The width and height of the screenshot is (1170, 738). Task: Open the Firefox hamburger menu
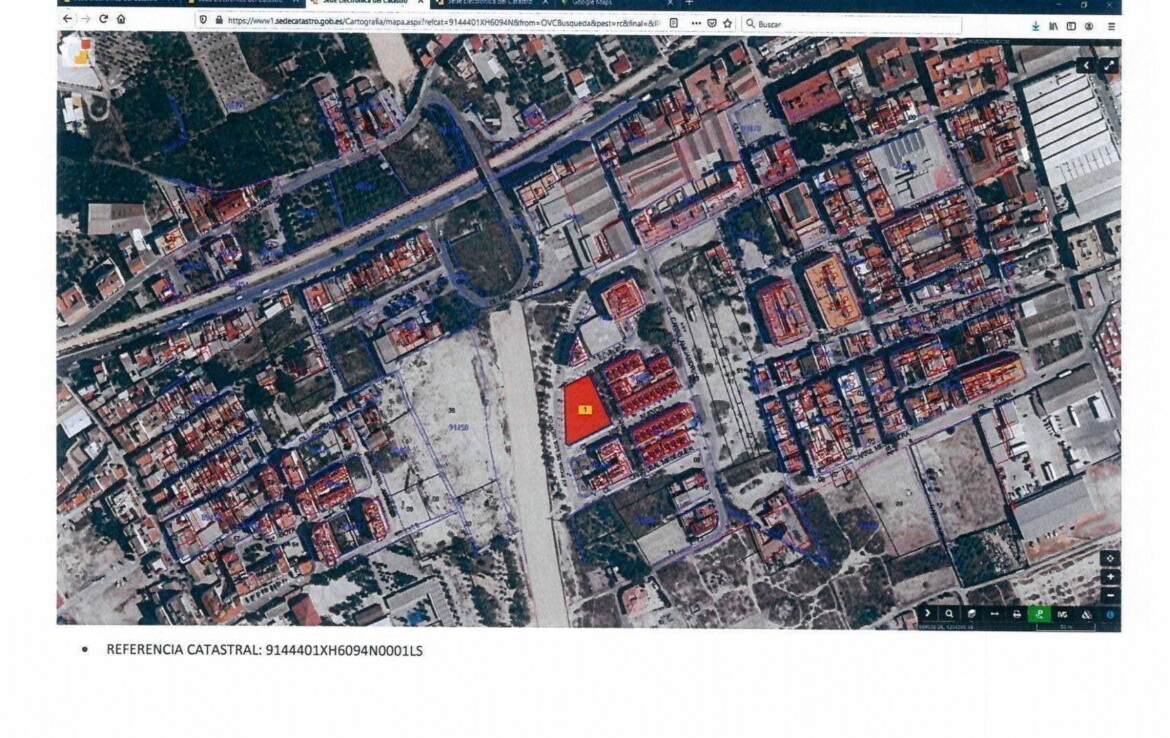[x=1111, y=24]
